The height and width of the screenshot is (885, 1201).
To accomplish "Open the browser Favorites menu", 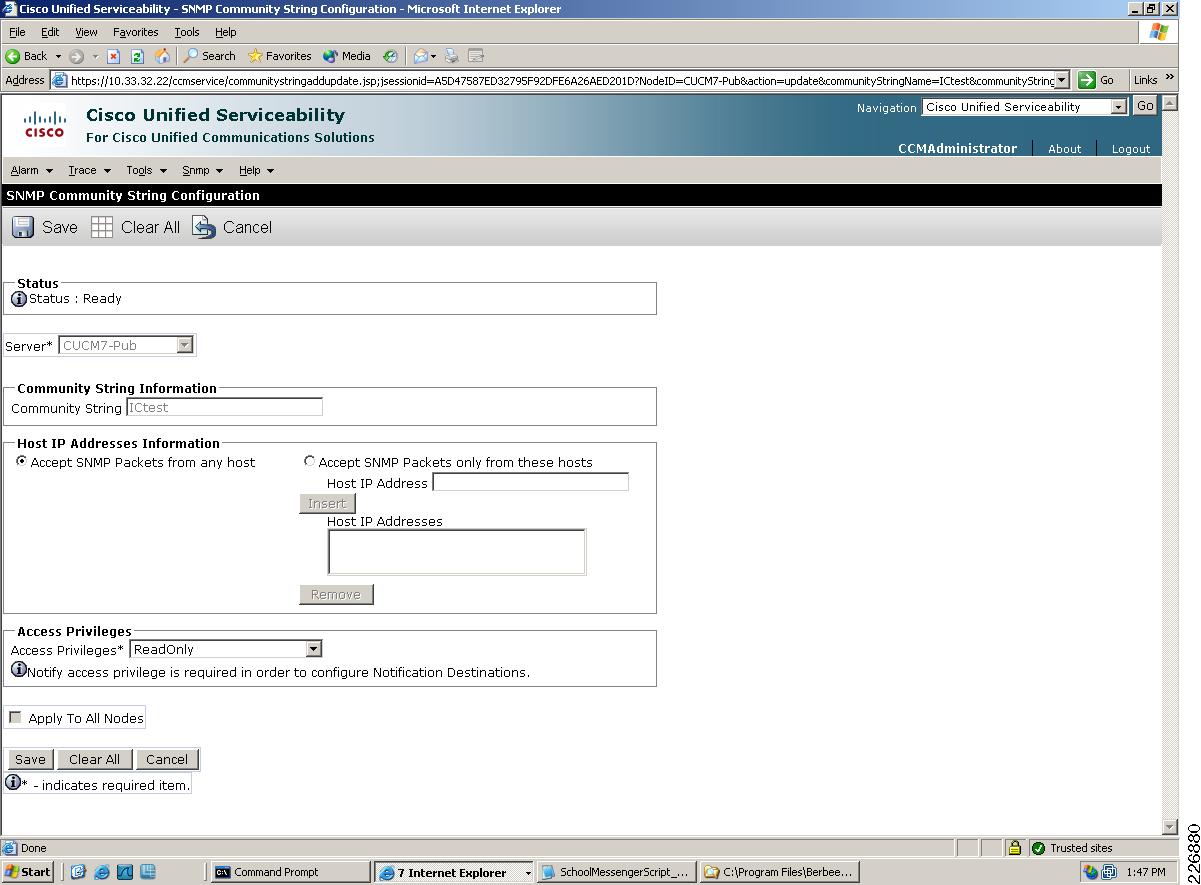I will [x=135, y=32].
